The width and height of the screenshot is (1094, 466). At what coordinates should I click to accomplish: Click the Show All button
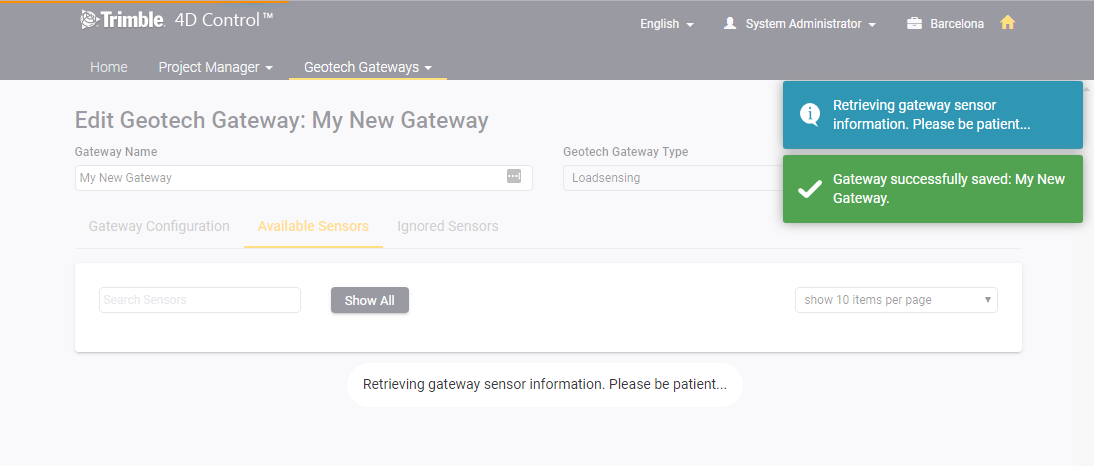[370, 300]
